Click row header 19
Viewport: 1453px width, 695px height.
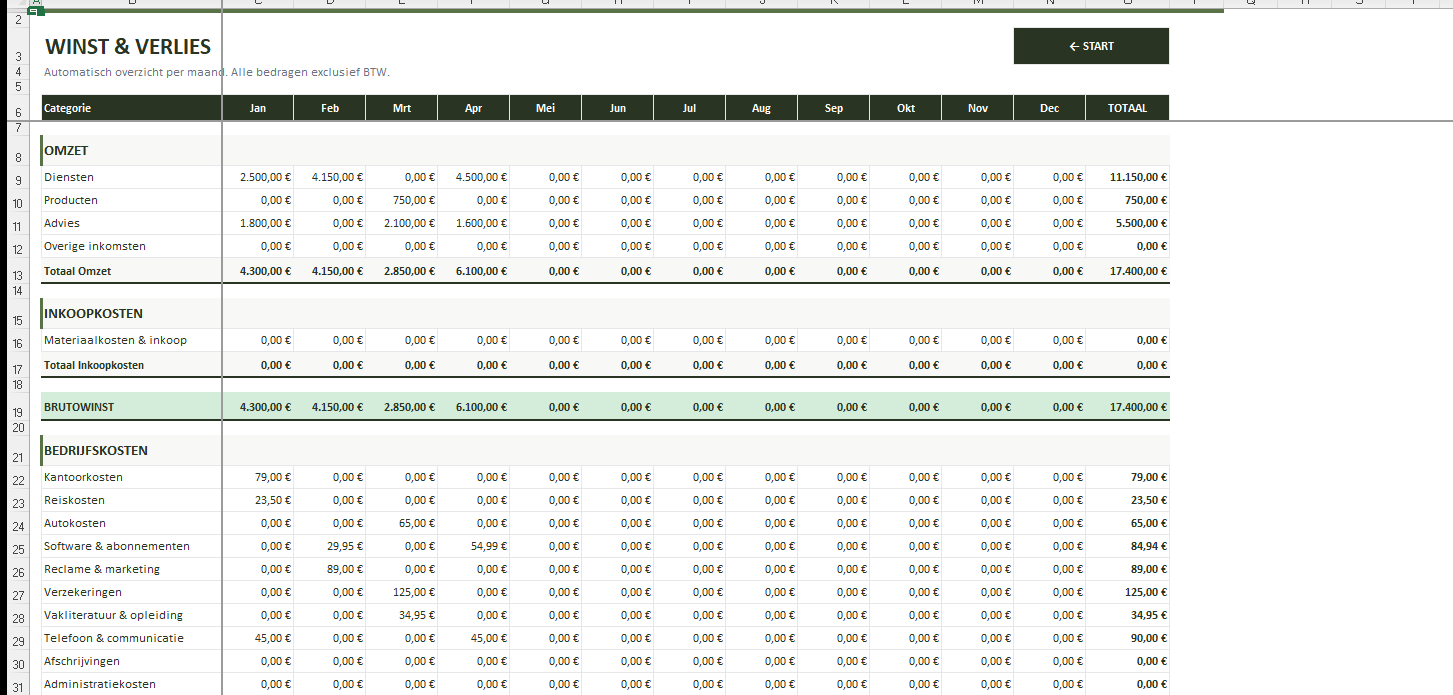point(18,411)
